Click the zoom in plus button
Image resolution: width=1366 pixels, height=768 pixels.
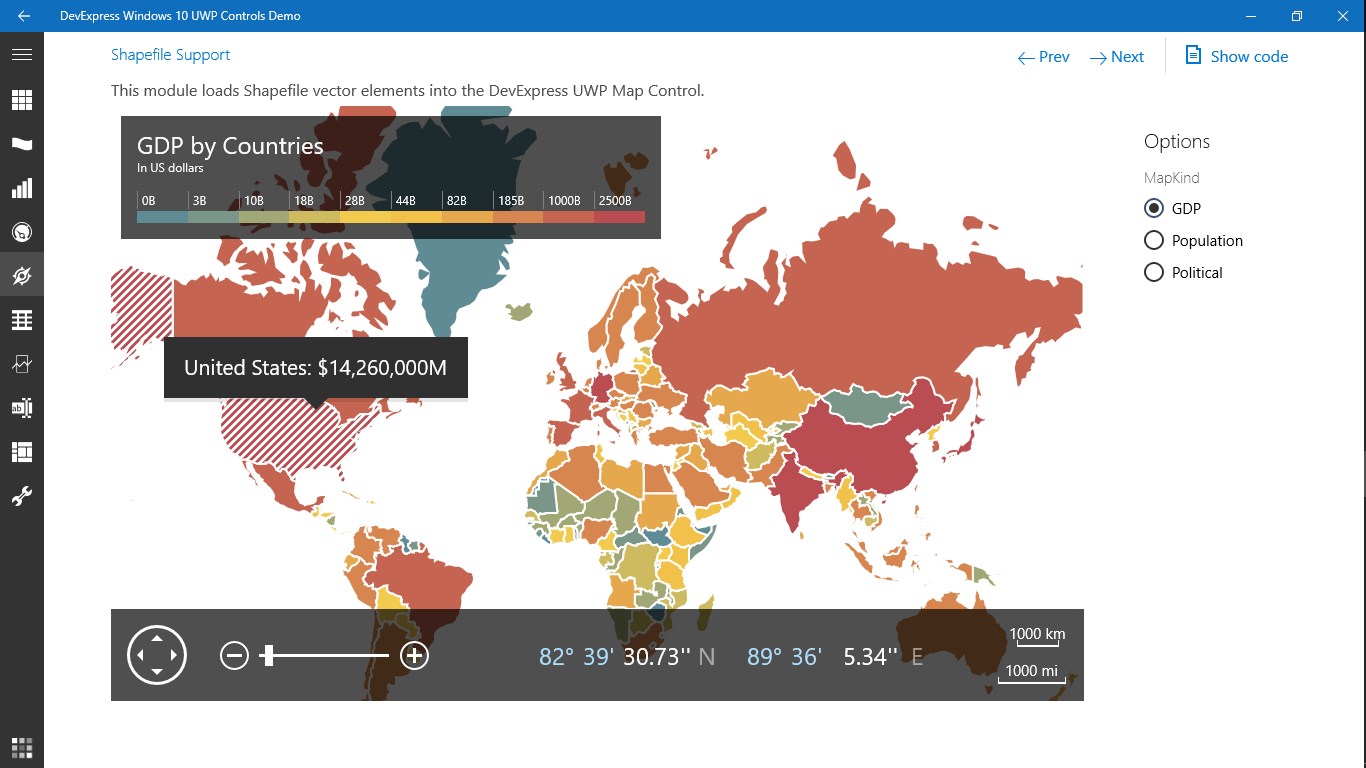tap(414, 656)
